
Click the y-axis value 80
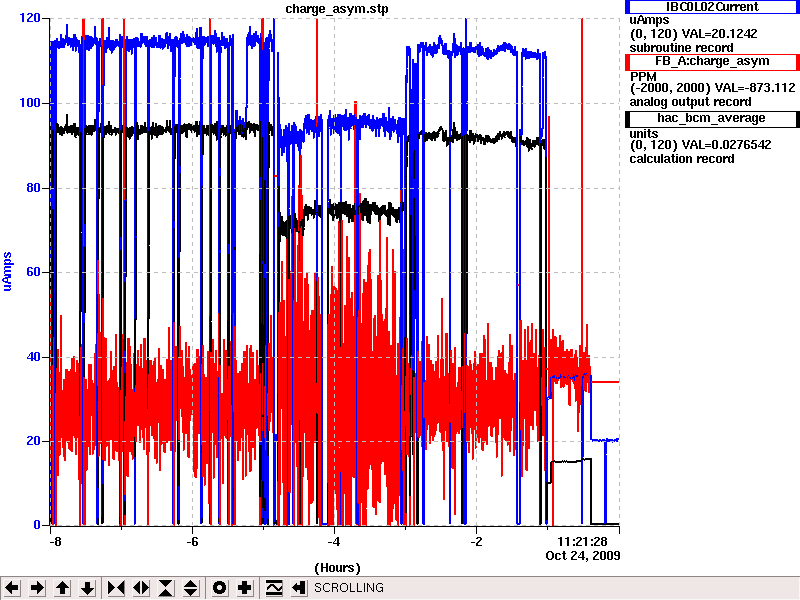point(33,188)
